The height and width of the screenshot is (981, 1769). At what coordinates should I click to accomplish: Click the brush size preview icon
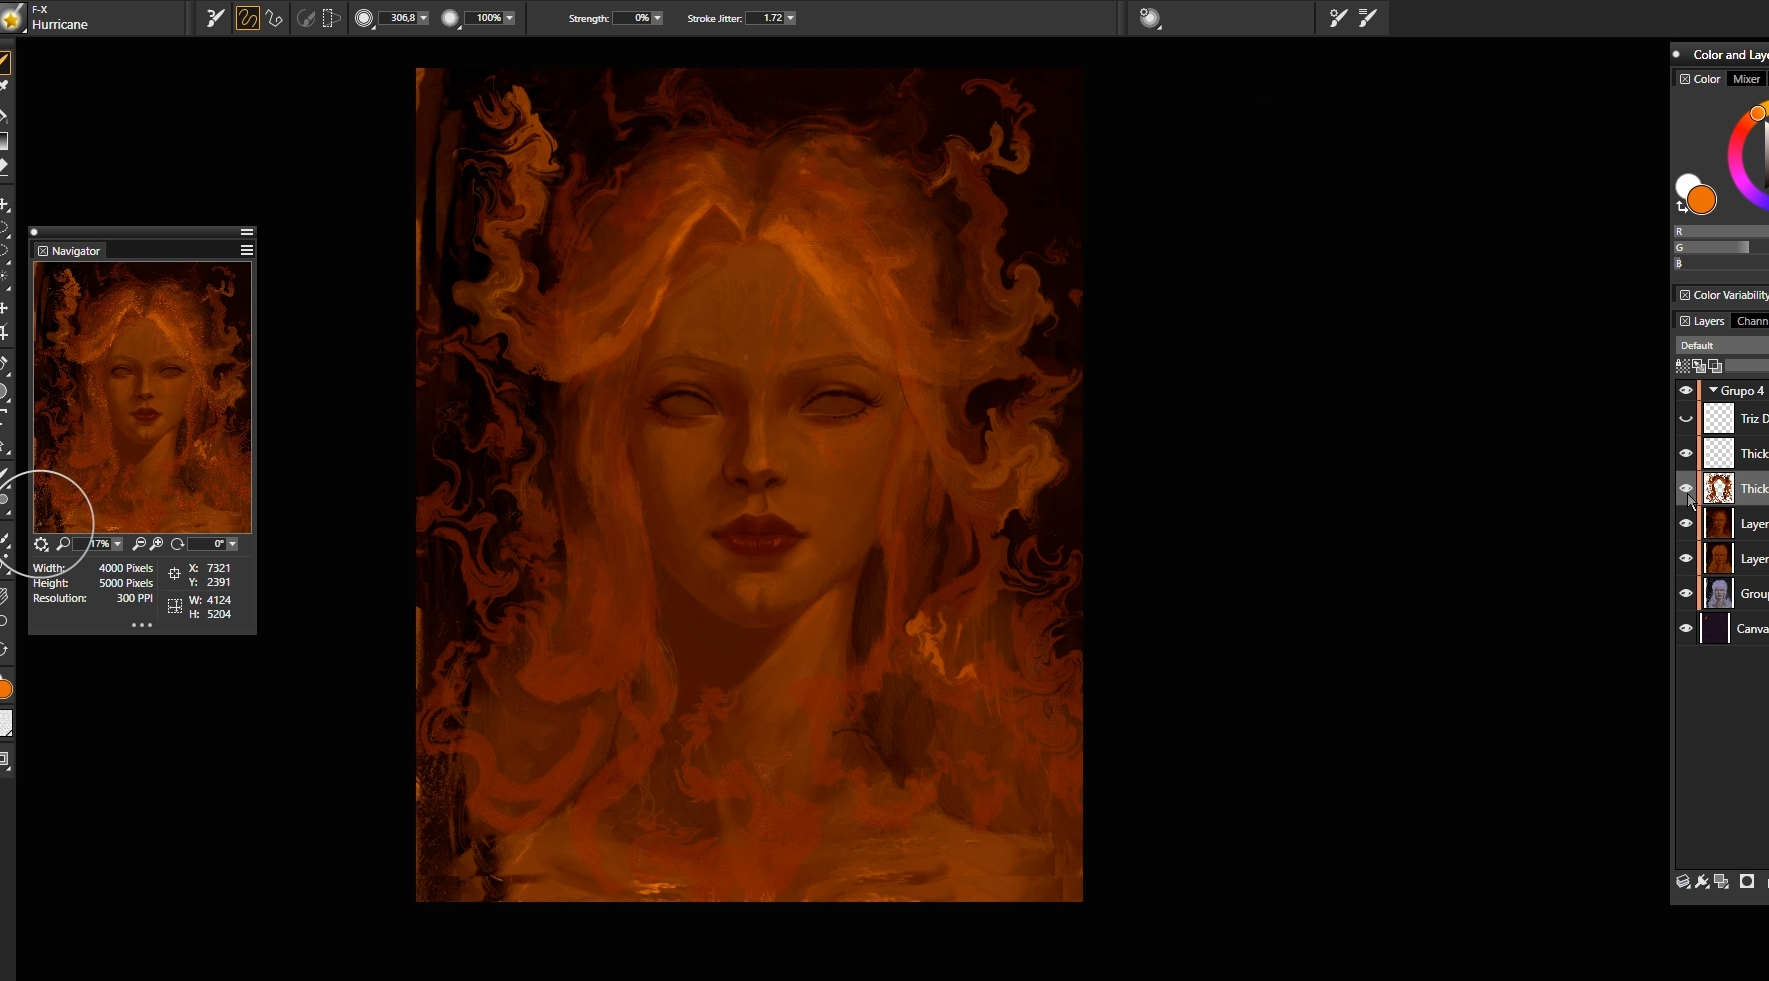[365, 18]
